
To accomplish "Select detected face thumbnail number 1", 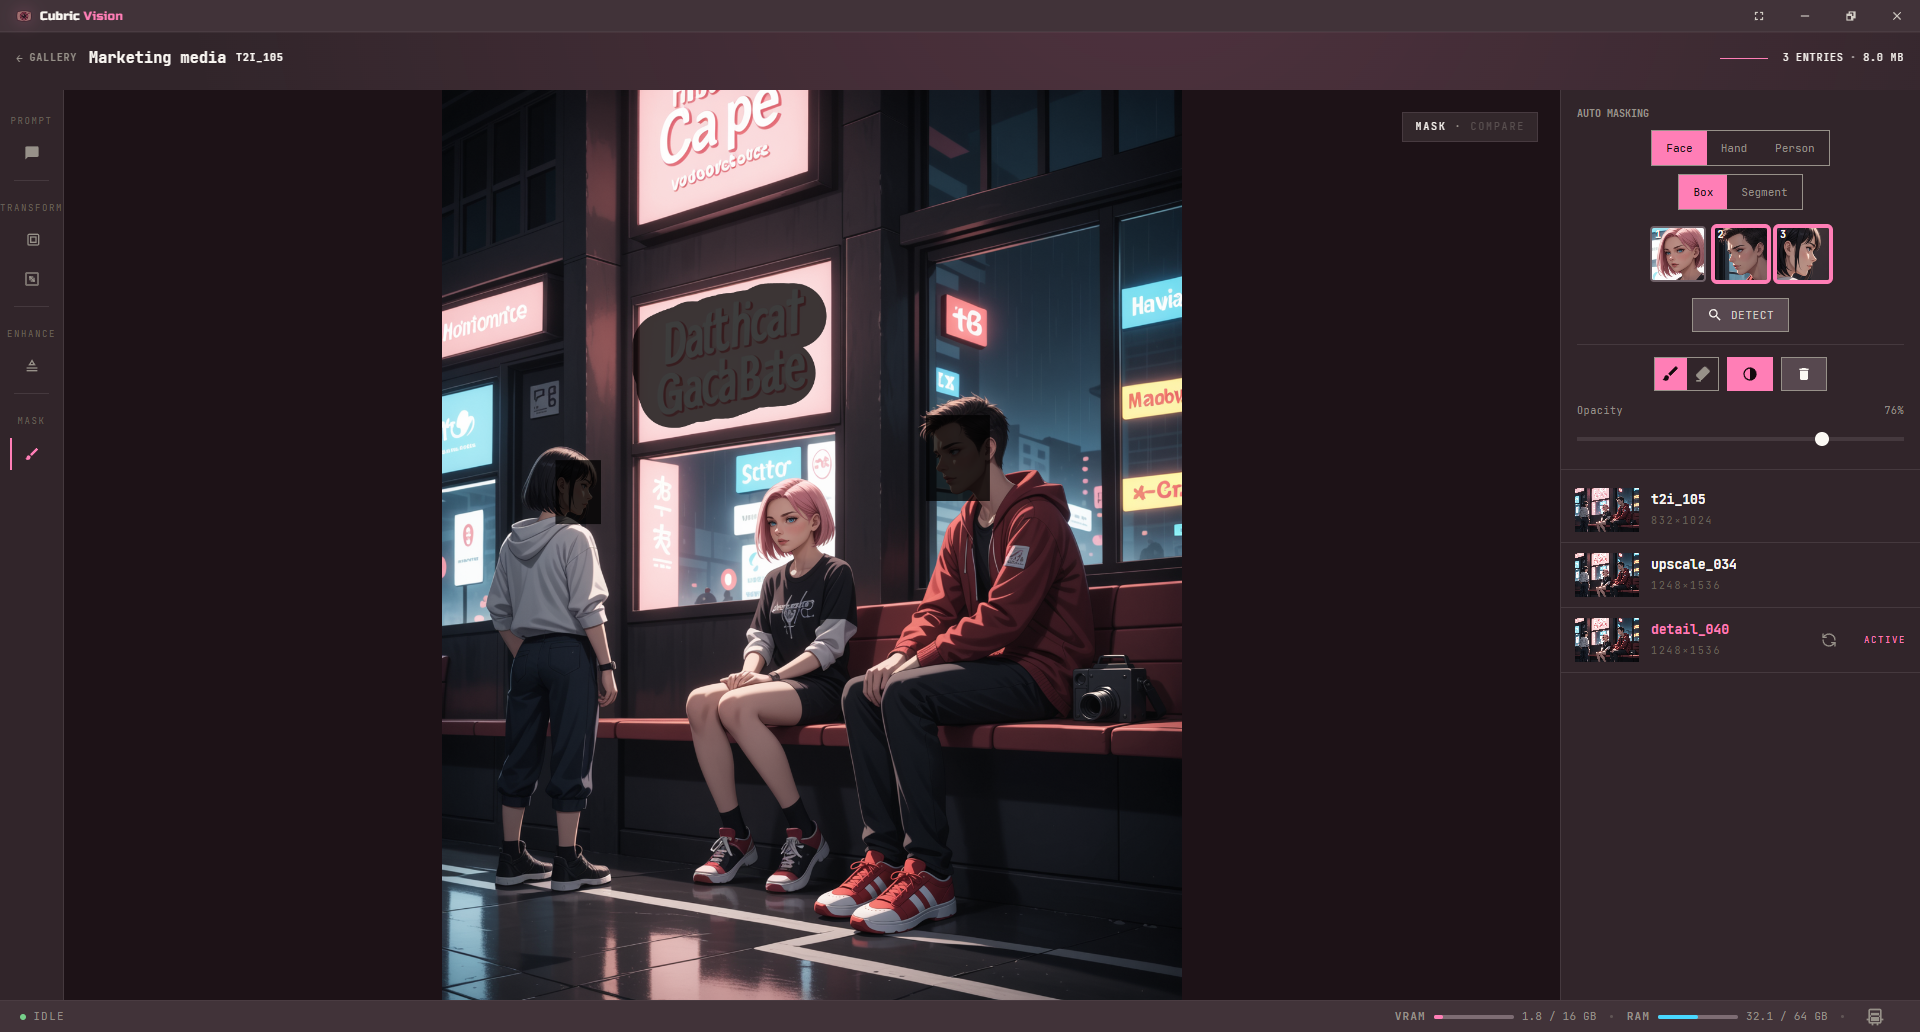I will [1678, 254].
